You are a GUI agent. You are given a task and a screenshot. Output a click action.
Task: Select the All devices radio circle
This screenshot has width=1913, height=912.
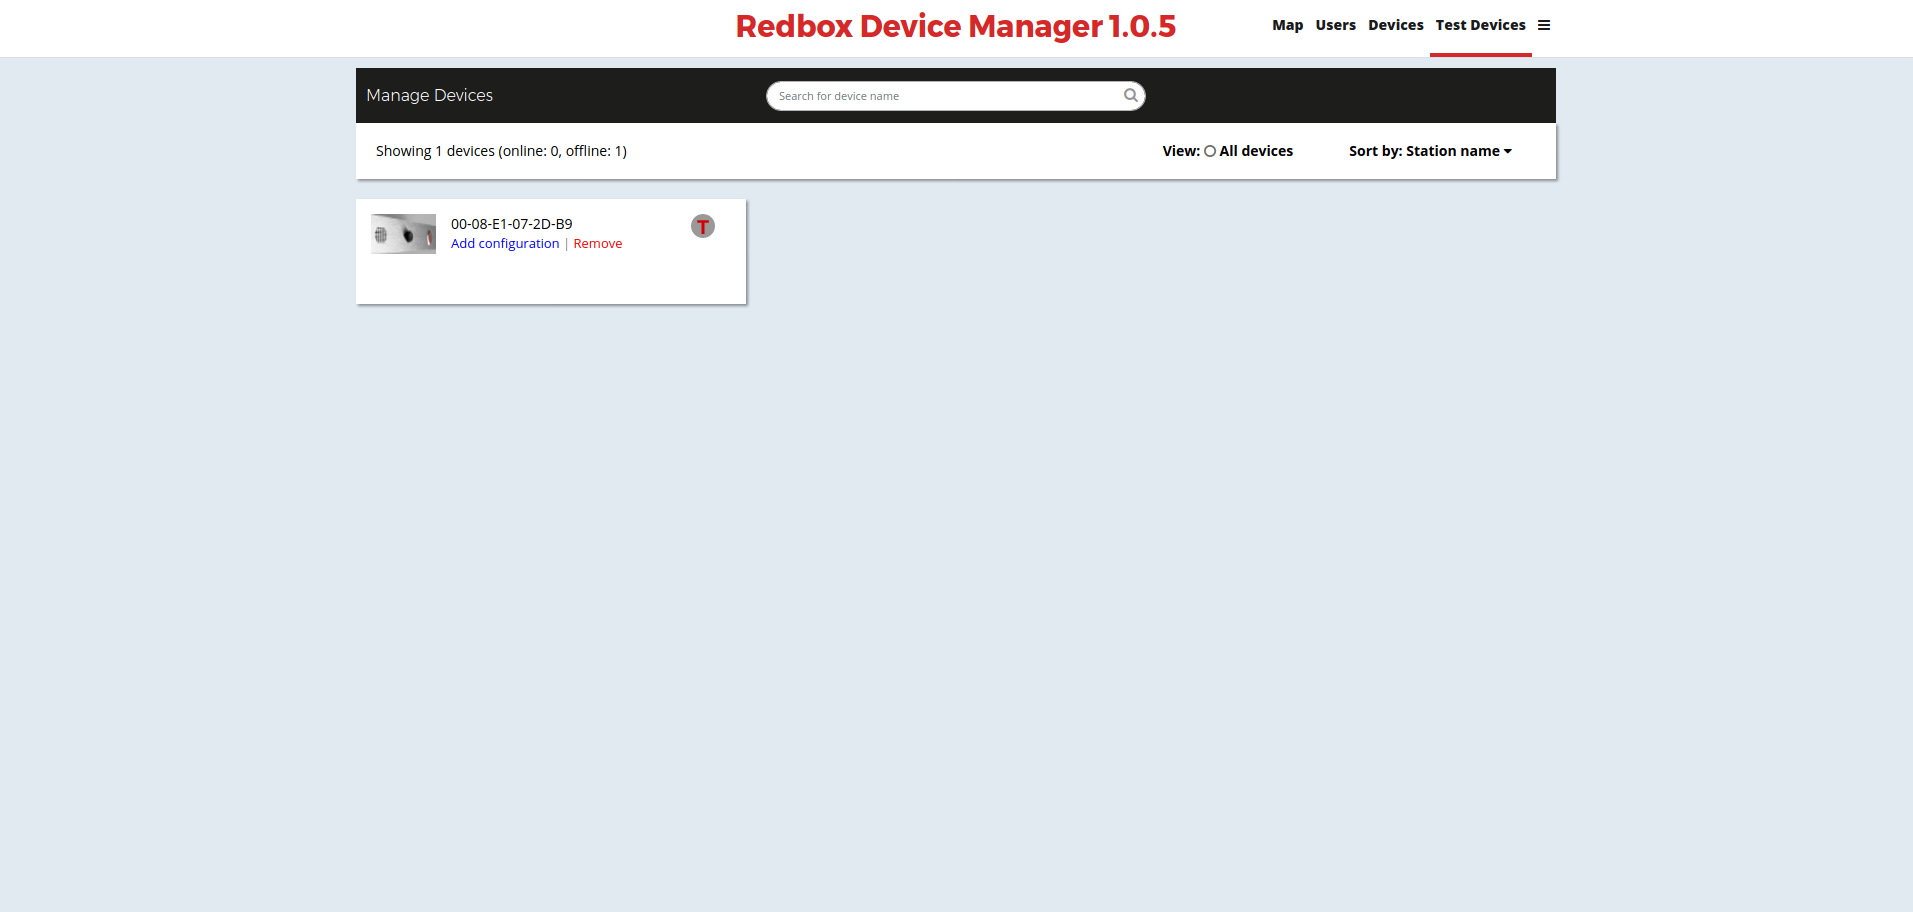tap(1210, 151)
